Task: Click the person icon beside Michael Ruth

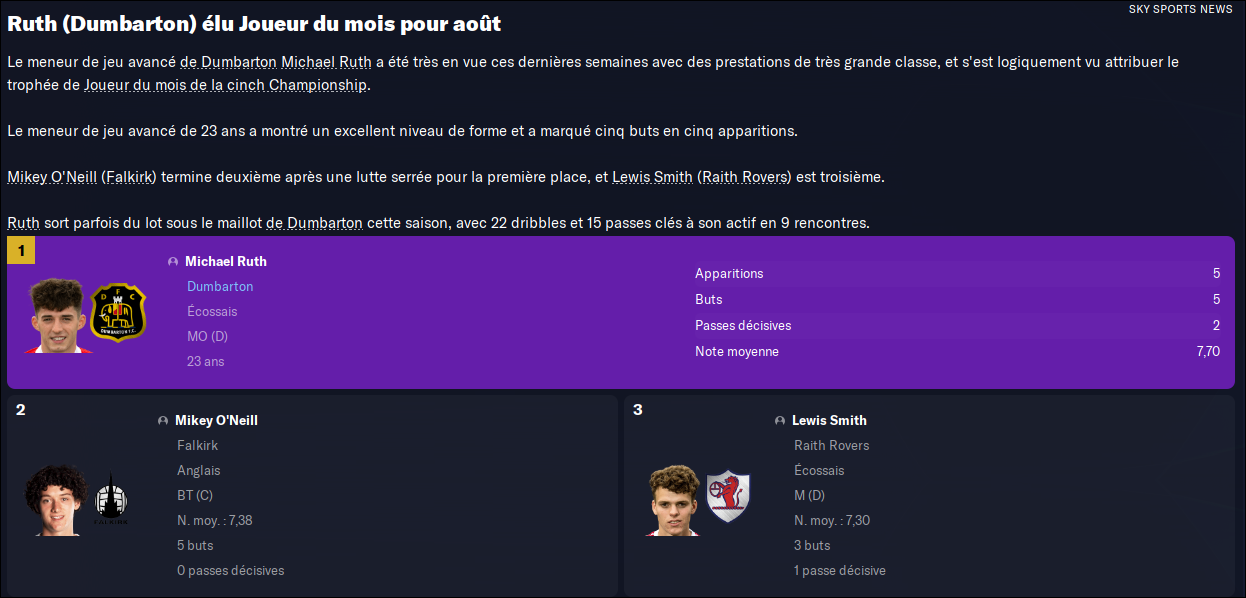Action: [x=174, y=262]
